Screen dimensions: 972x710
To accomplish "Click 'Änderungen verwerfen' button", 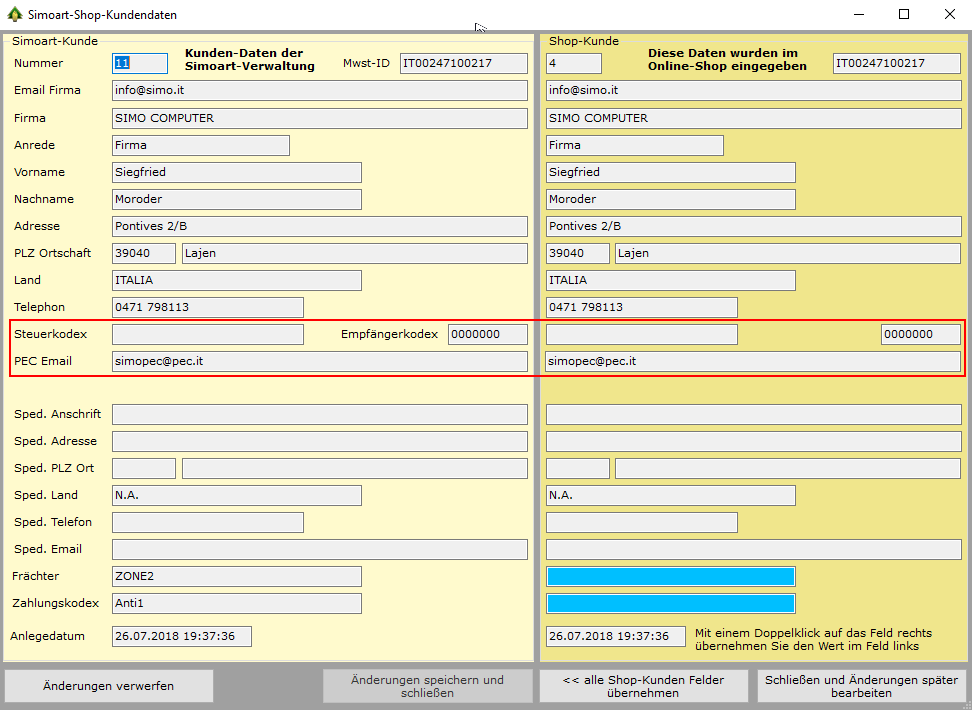I will pos(109,686).
